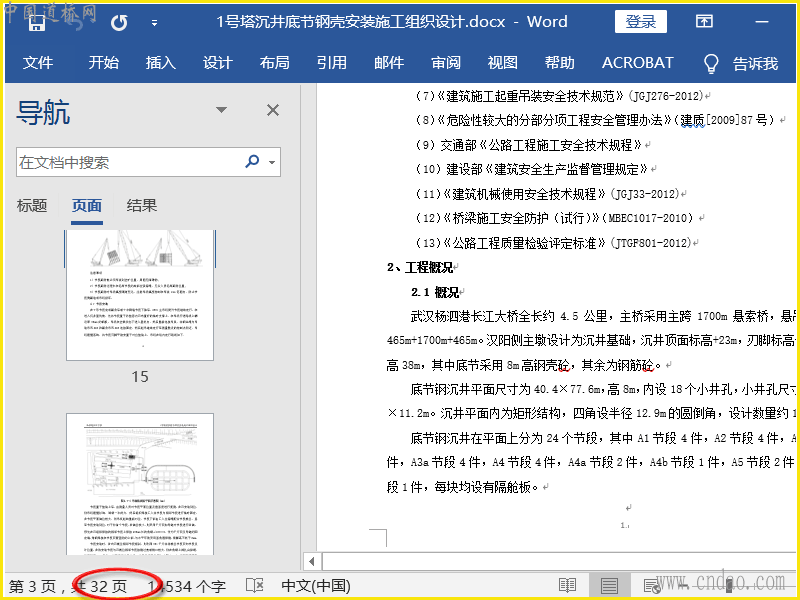Image resolution: width=800 pixels, height=600 pixels.
Task: Open the ACROBAT ribbon tab
Action: 638,62
